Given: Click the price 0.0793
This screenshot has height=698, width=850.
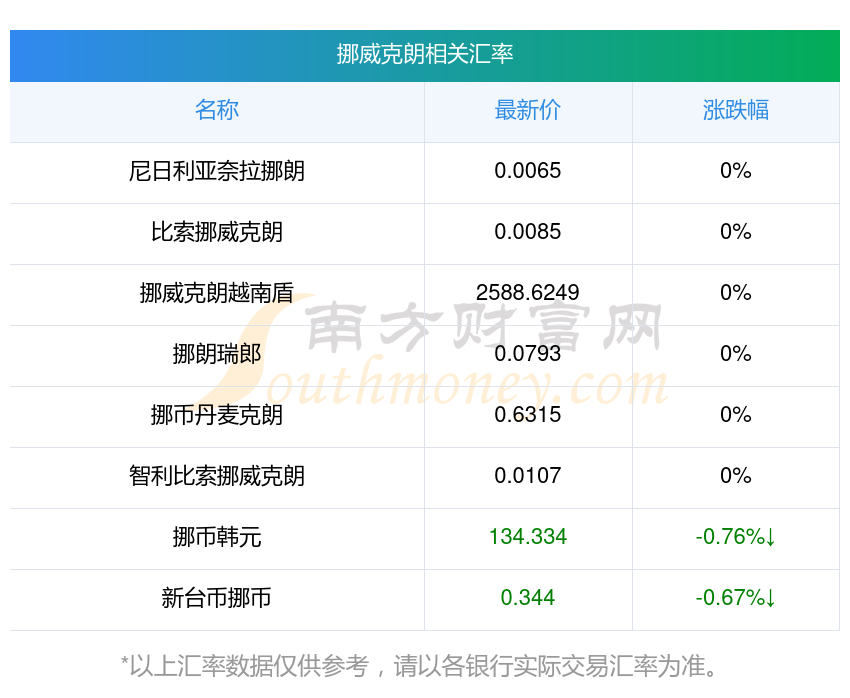Looking at the screenshot, I should pyautogui.click(x=527, y=354).
